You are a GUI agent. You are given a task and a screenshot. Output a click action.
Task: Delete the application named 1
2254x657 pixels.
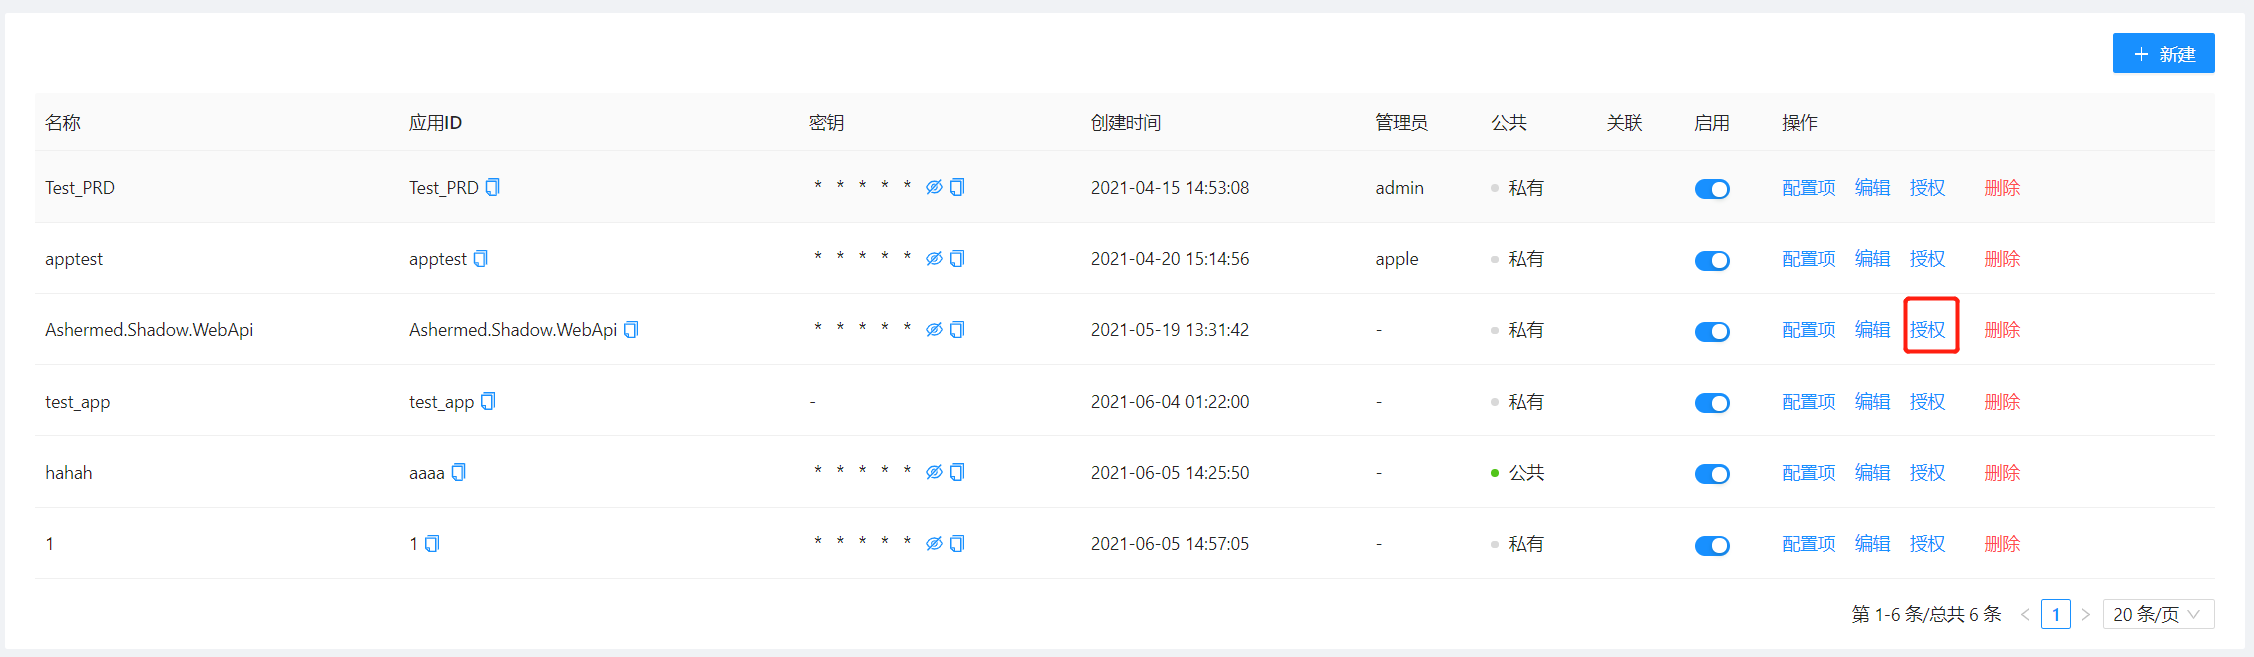coord(2002,543)
